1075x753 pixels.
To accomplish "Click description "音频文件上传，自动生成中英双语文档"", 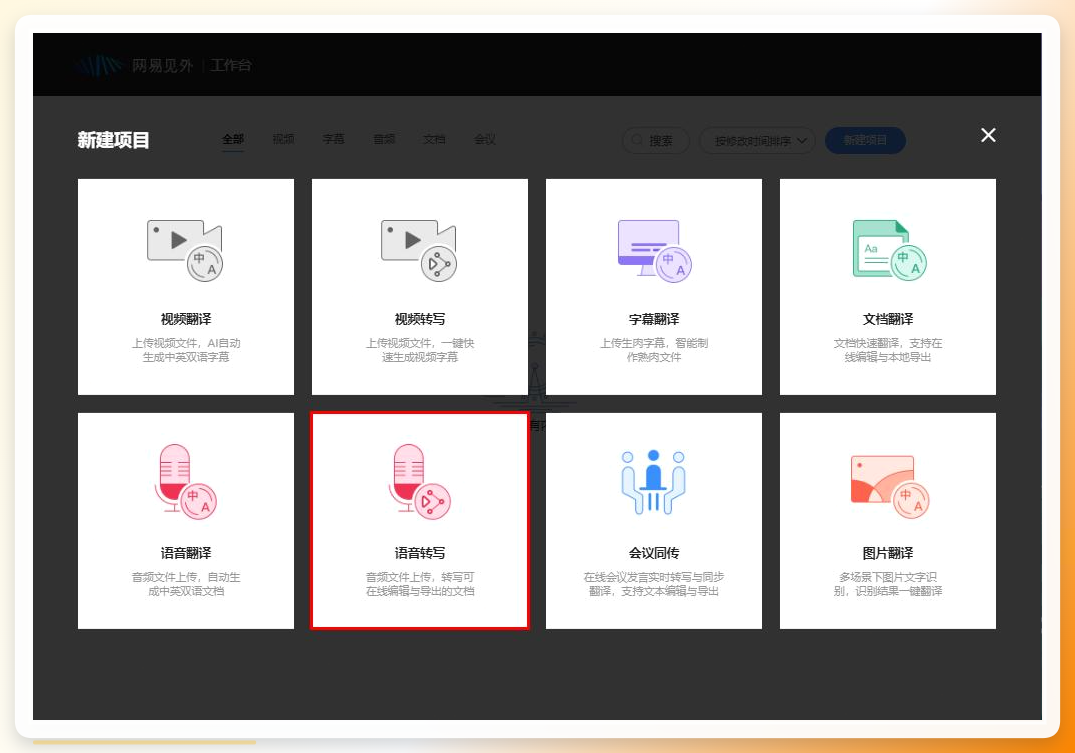I will tap(186, 584).
